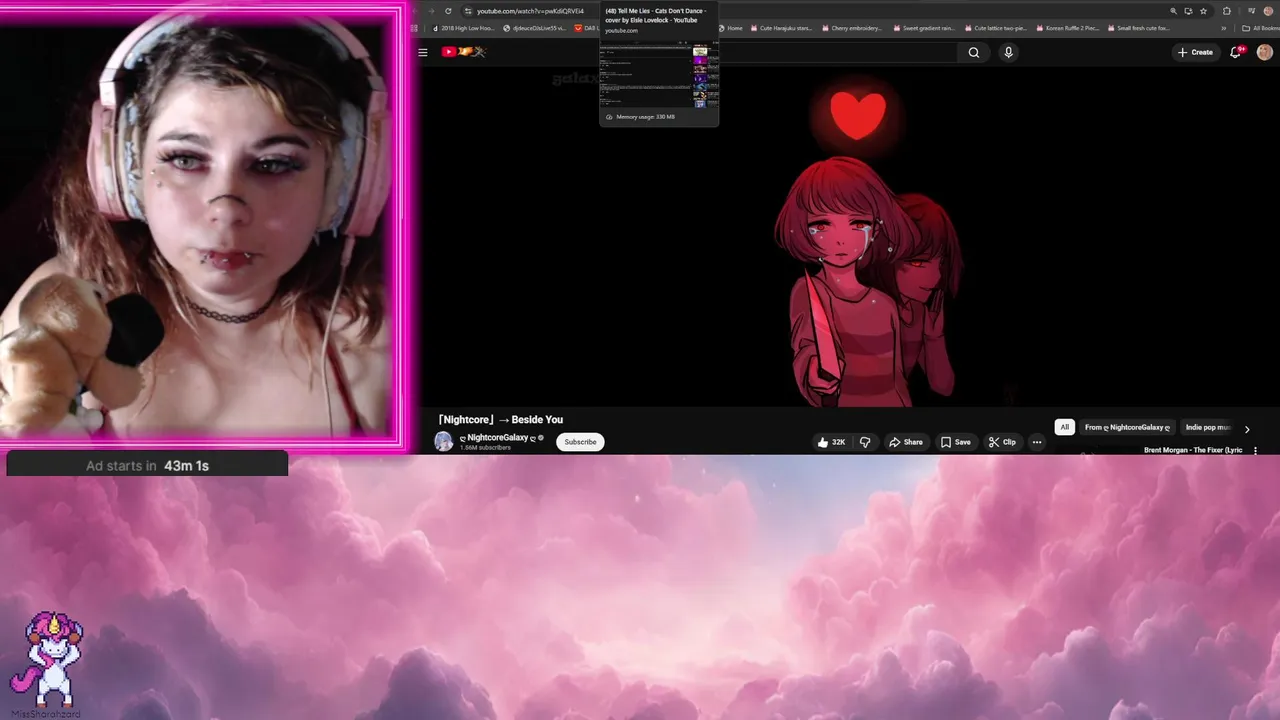This screenshot has height=720, width=1280.
Task: Save the video to a playlist
Action: [x=956, y=442]
